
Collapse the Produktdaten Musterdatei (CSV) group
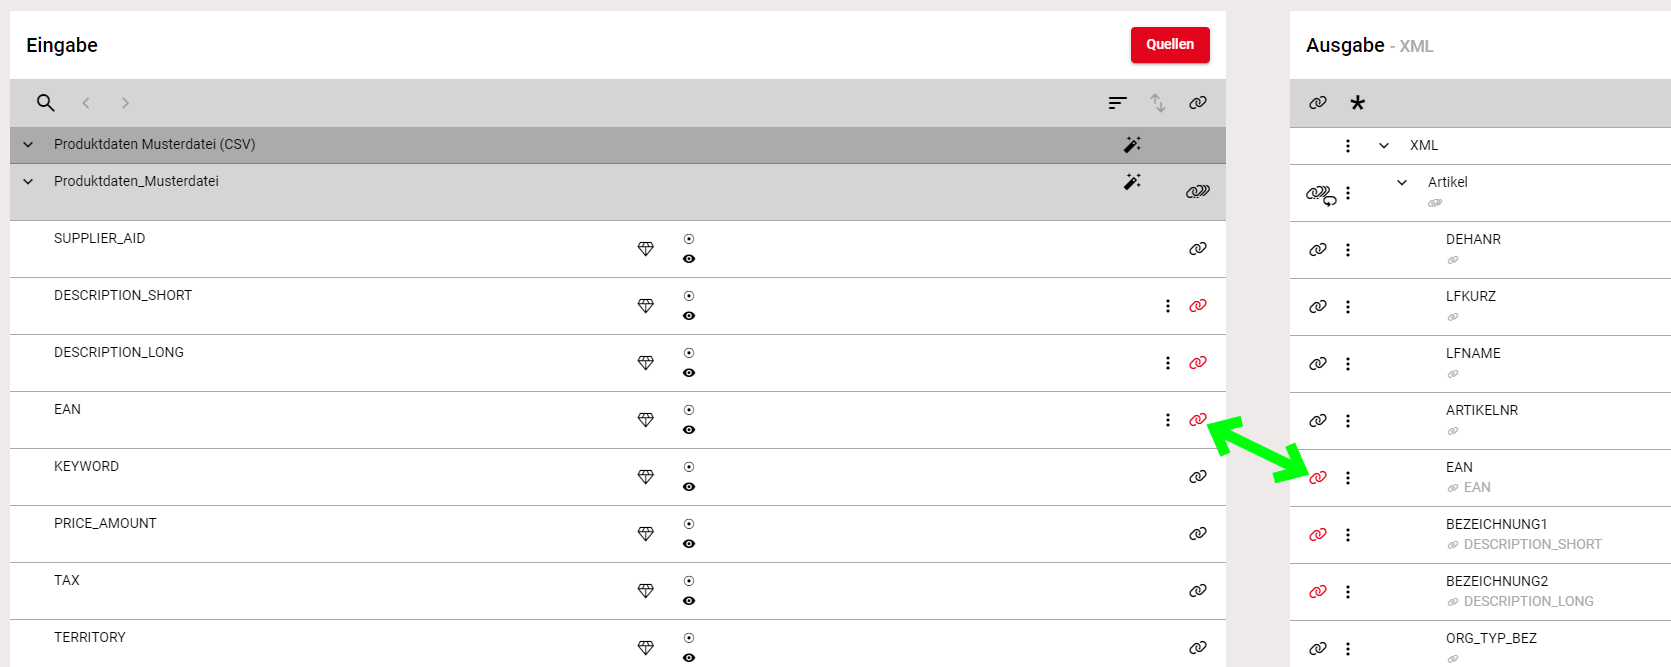28,145
